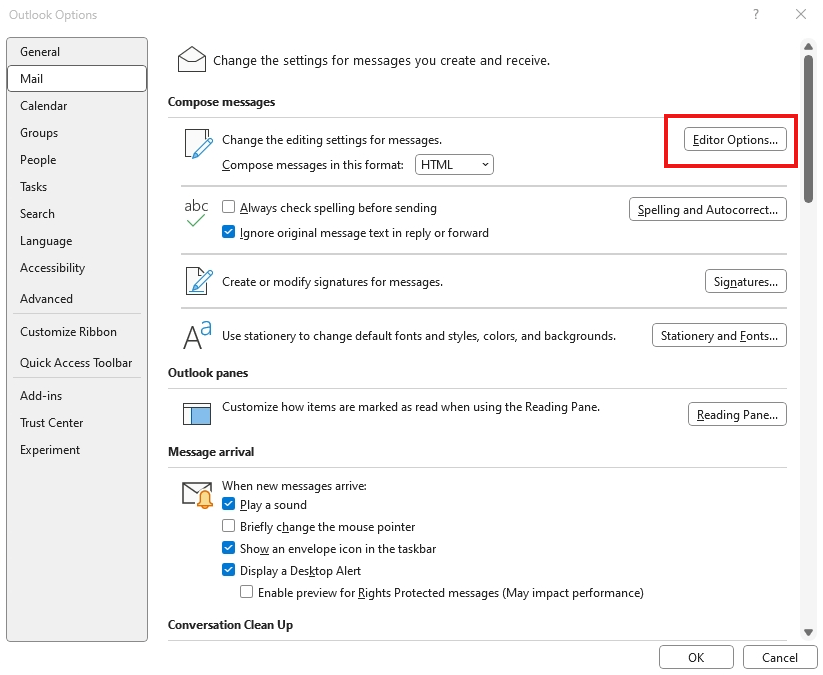
Task: Switch to Advanced options
Action: tap(77, 299)
